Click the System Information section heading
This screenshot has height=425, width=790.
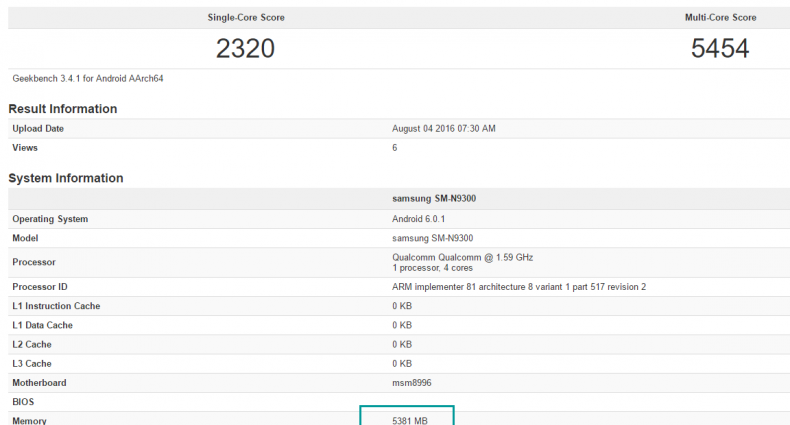tap(66, 178)
